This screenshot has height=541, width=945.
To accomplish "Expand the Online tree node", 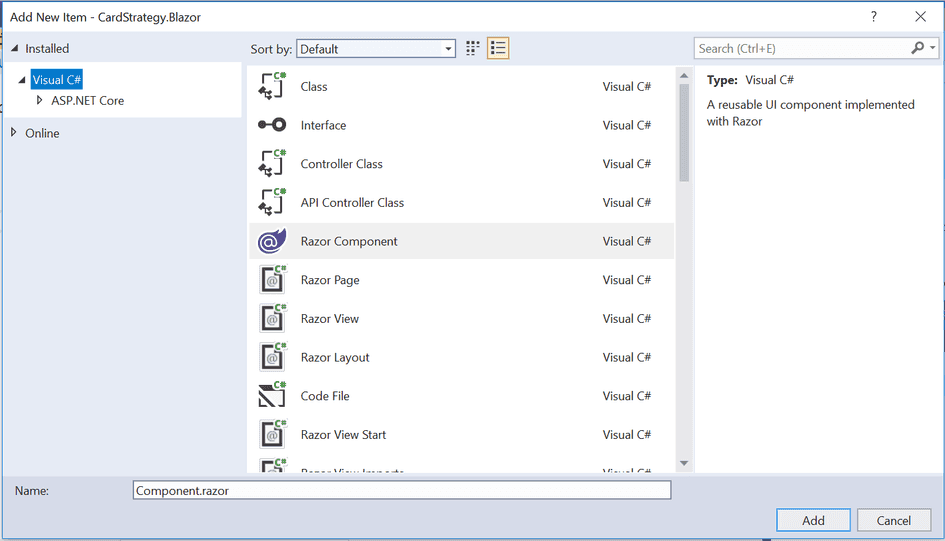I will 14,133.
